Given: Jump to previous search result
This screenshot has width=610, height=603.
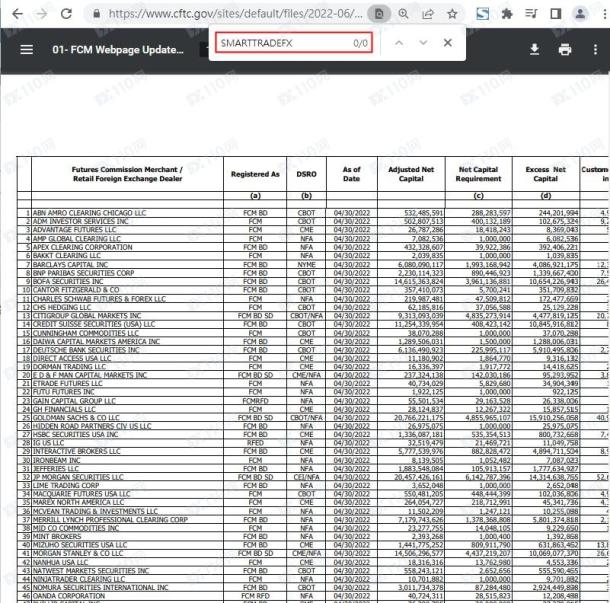Looking at the screenshot, I should point(399,43).
